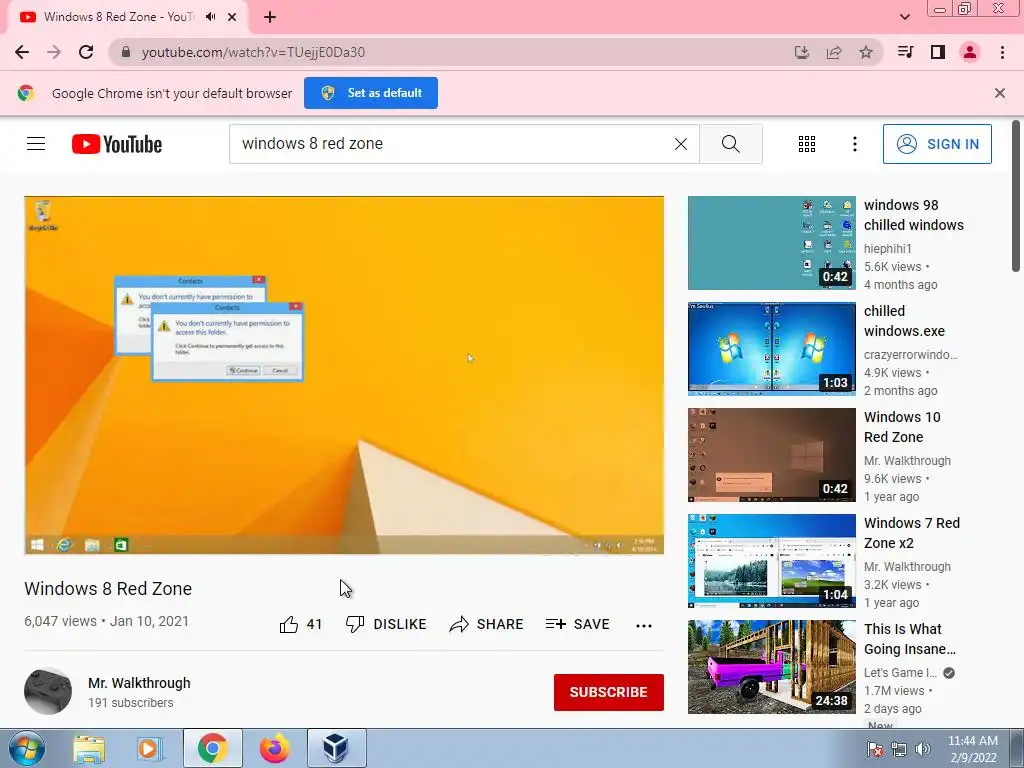Screen dimensions: 1024x768
Task: Clear the search text with X
Action: 680,144
